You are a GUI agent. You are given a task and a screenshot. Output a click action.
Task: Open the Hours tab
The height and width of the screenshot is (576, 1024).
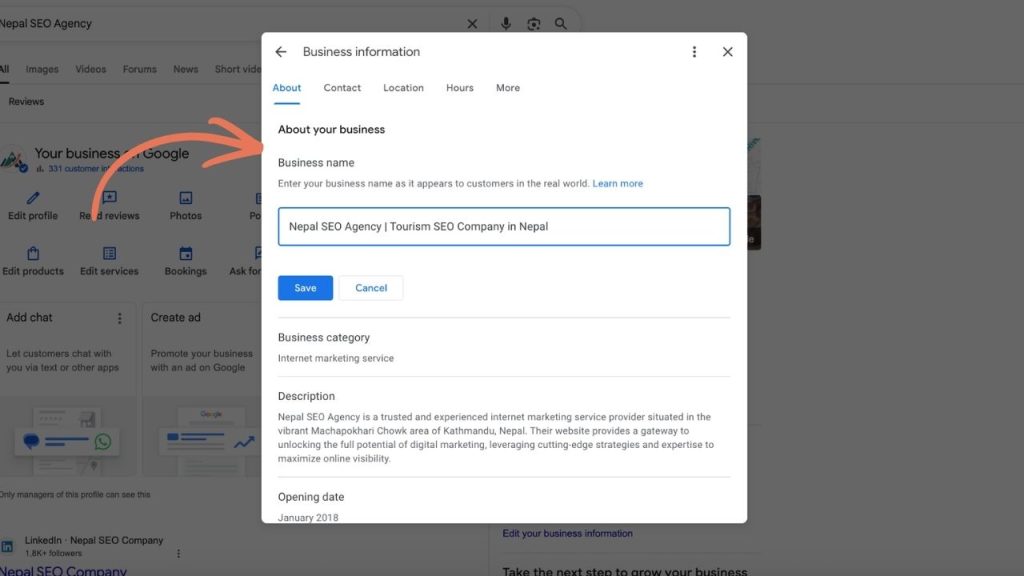coord(459,88)
